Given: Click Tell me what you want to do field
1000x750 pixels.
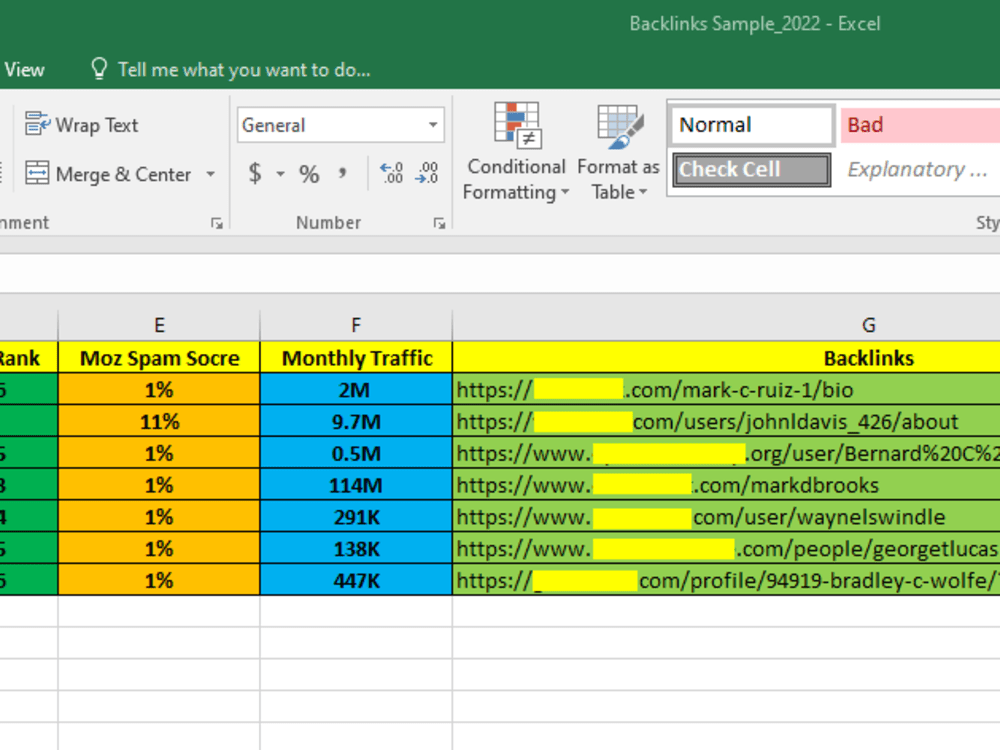Looking at the screenshot, I should click(244, 70).
